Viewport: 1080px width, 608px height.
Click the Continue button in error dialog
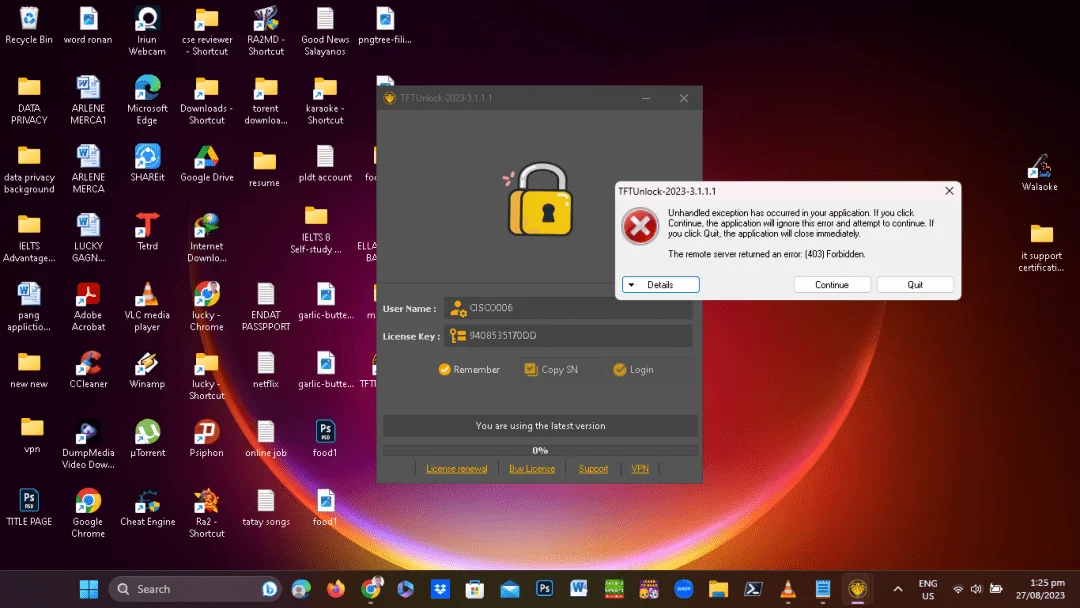point(831,284)
